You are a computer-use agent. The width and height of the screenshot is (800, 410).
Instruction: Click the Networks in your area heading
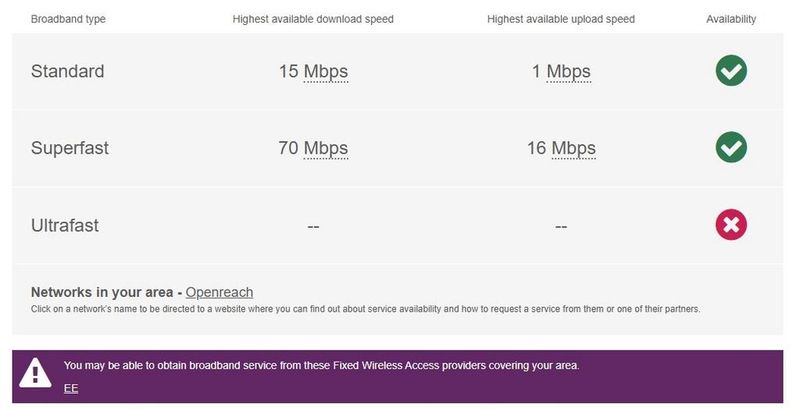pyautogui.click(x=102, y=292)
